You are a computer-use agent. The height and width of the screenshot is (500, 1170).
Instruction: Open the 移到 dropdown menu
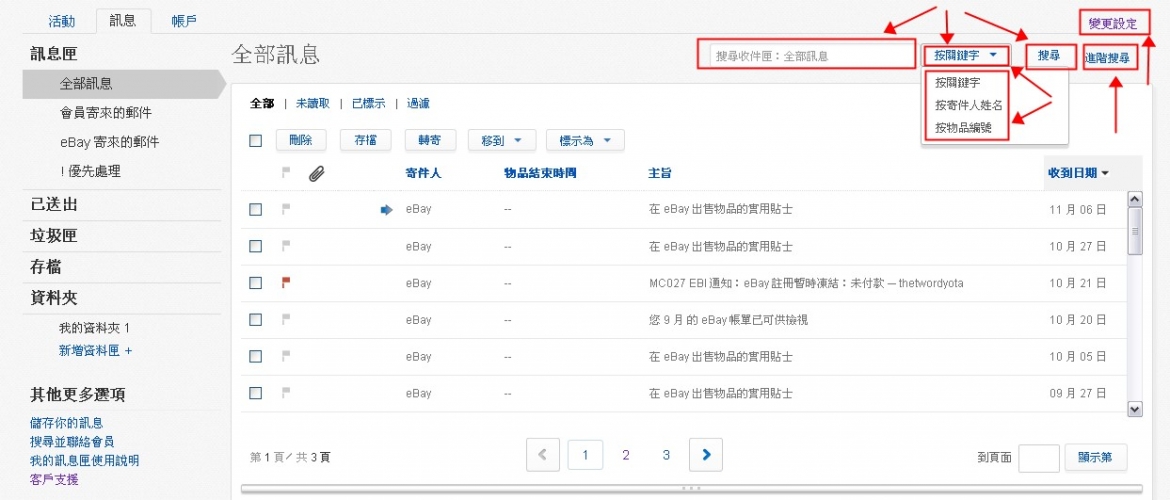tap(502, 141)
